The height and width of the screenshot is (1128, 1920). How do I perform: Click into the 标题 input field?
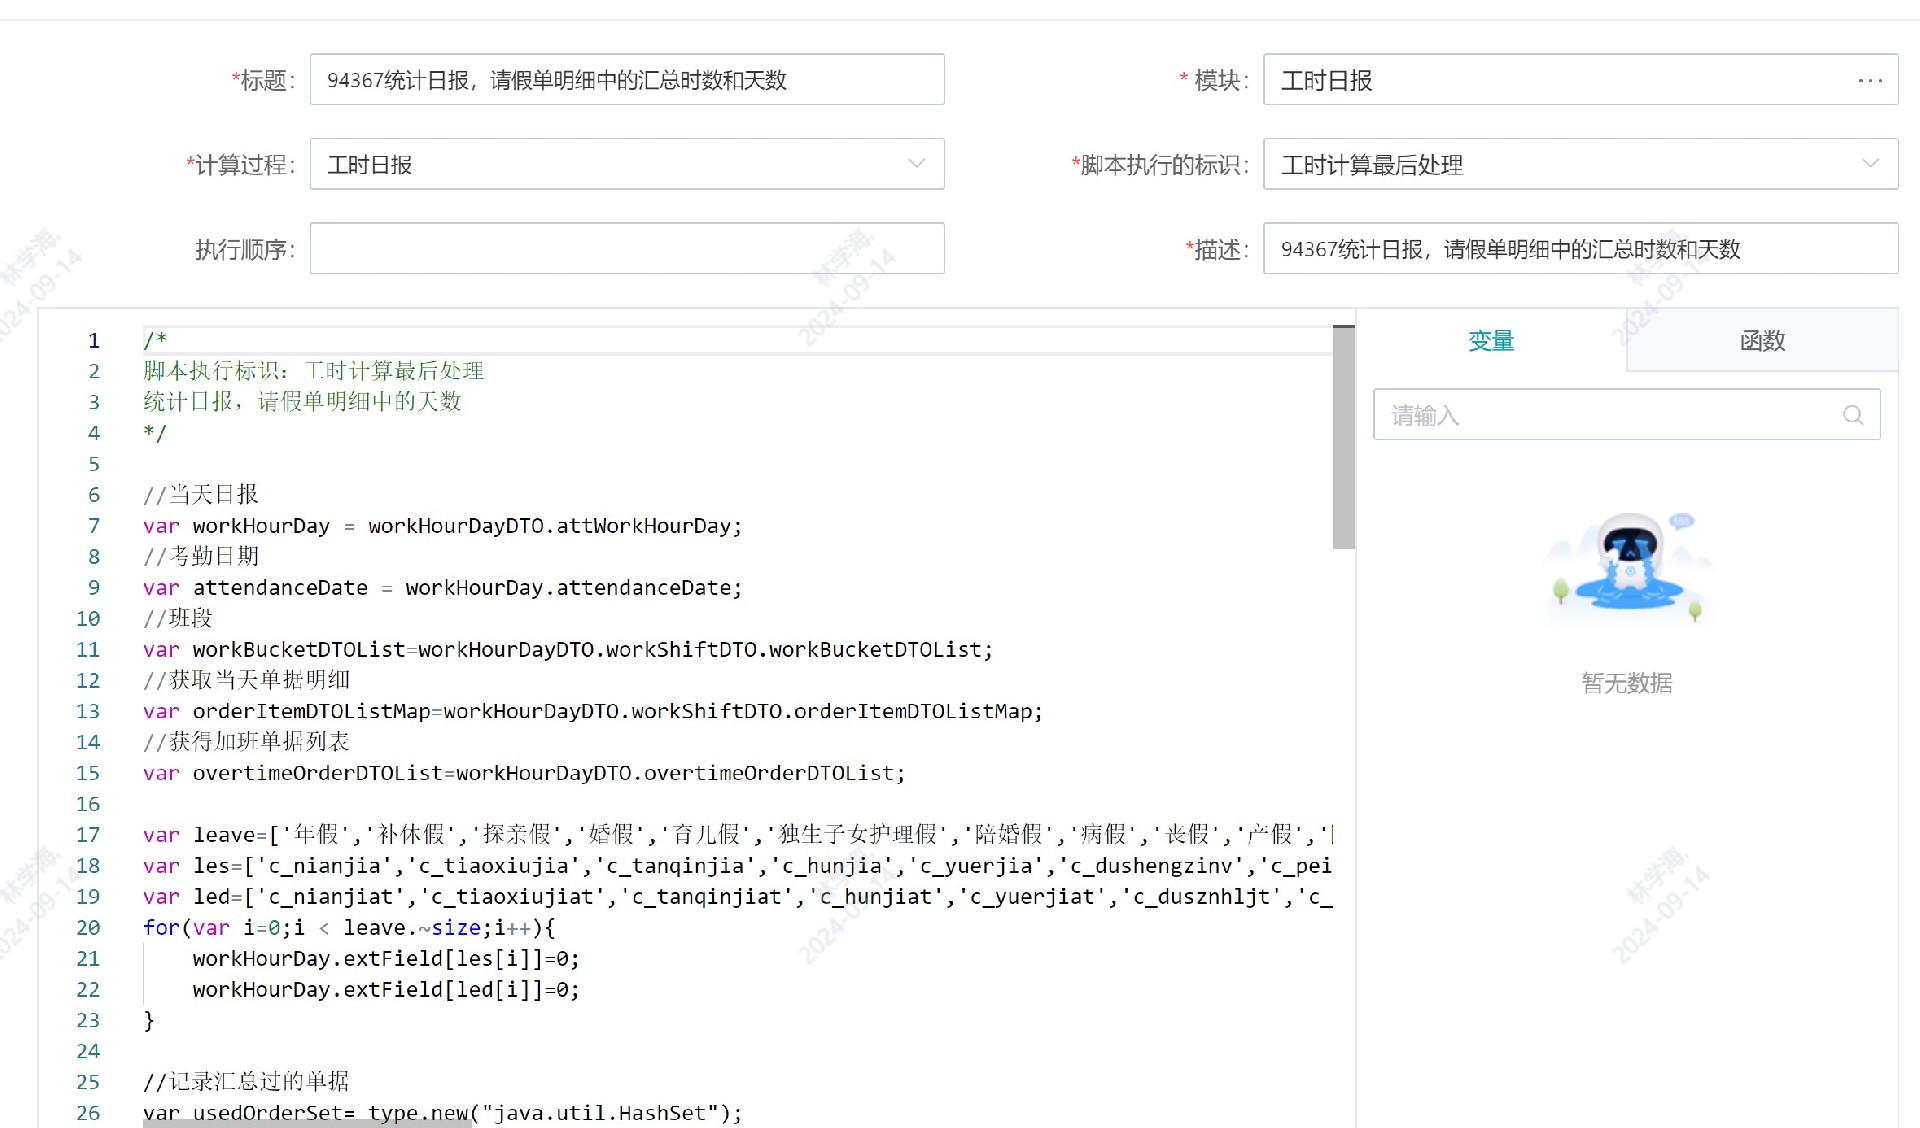point(626,80)
